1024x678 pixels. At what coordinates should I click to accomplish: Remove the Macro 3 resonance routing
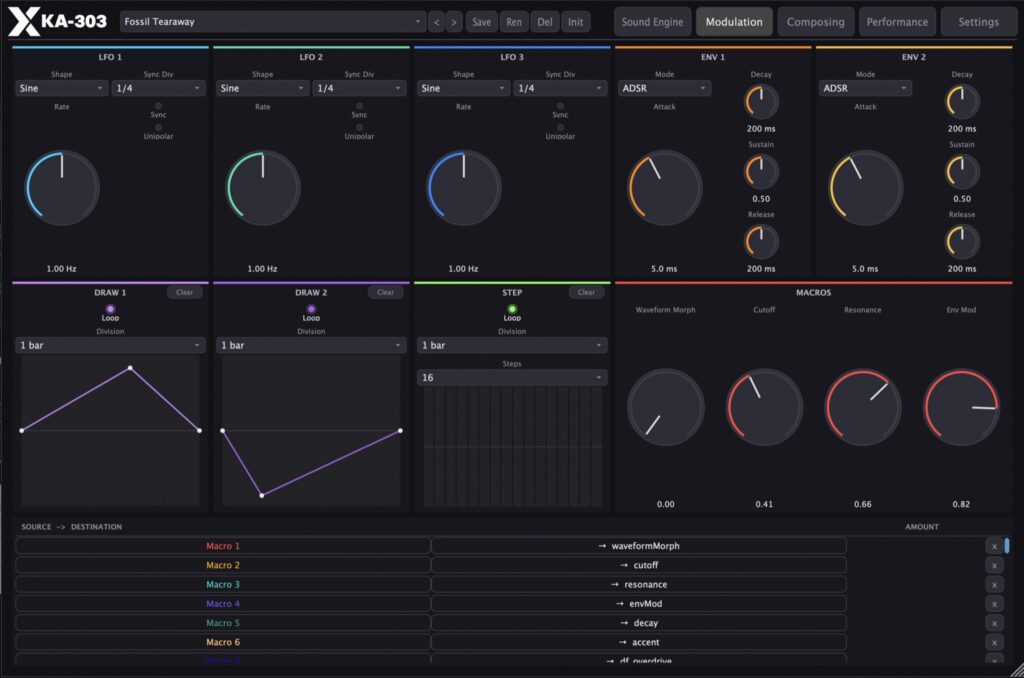pyautogui.click(x=994, y=585)
